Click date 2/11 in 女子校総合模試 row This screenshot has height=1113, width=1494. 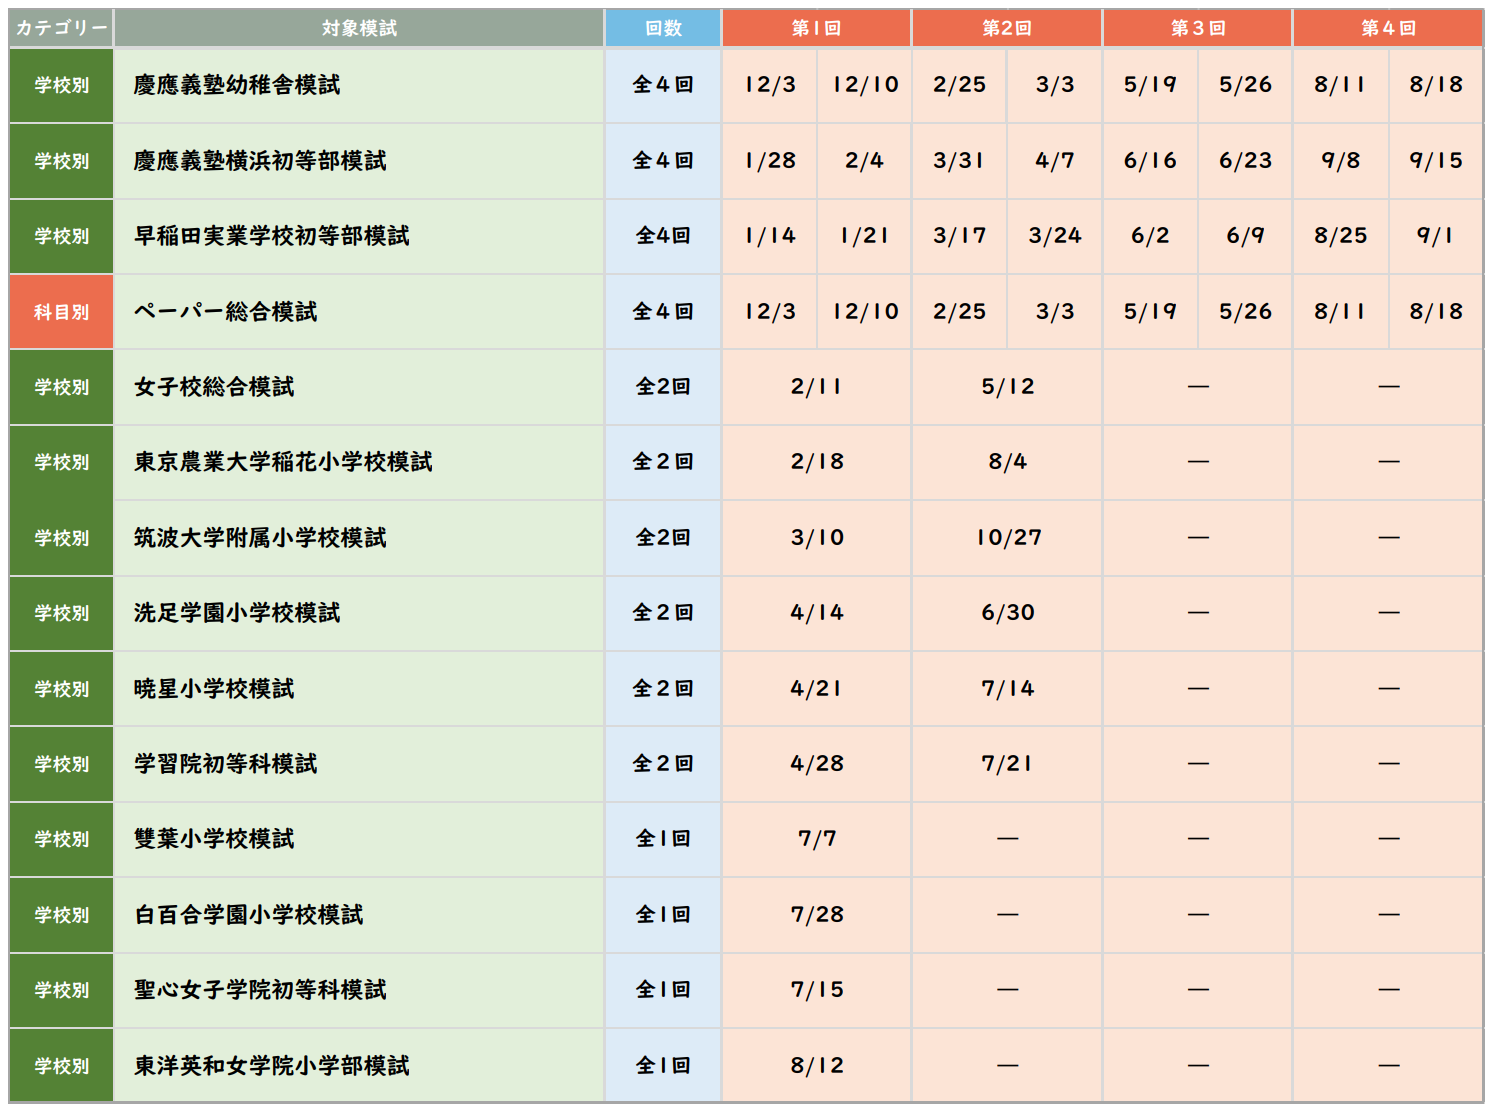(816, 387)
